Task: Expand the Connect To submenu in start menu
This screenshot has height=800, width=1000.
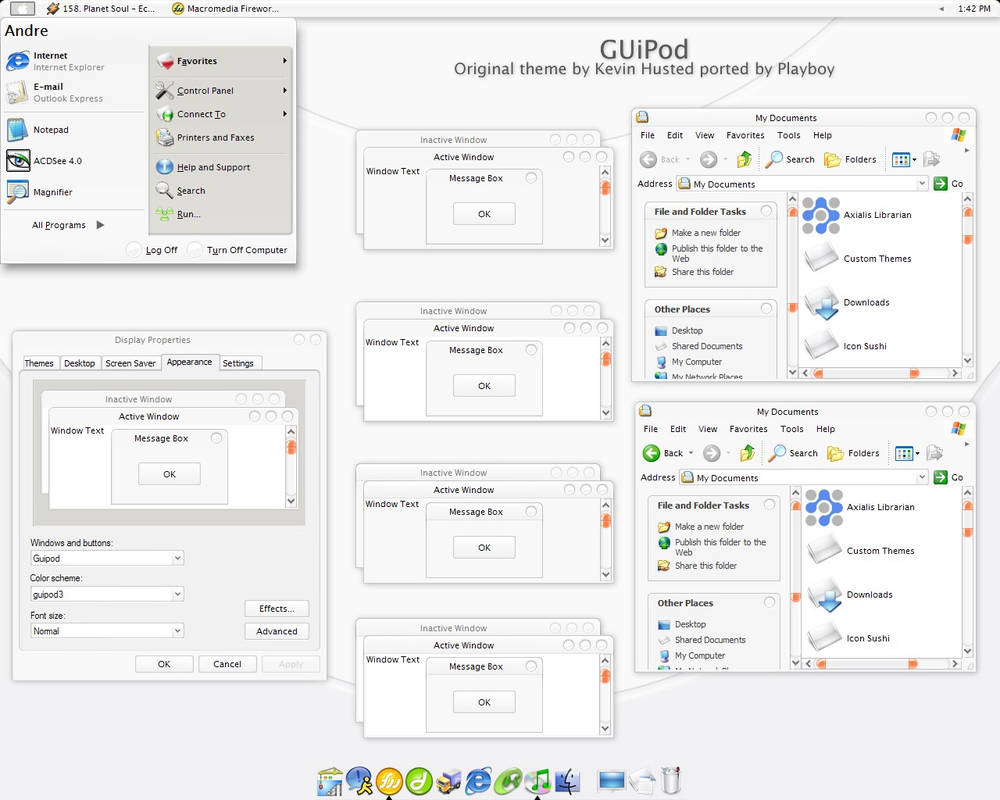Action: coord(221,114)
